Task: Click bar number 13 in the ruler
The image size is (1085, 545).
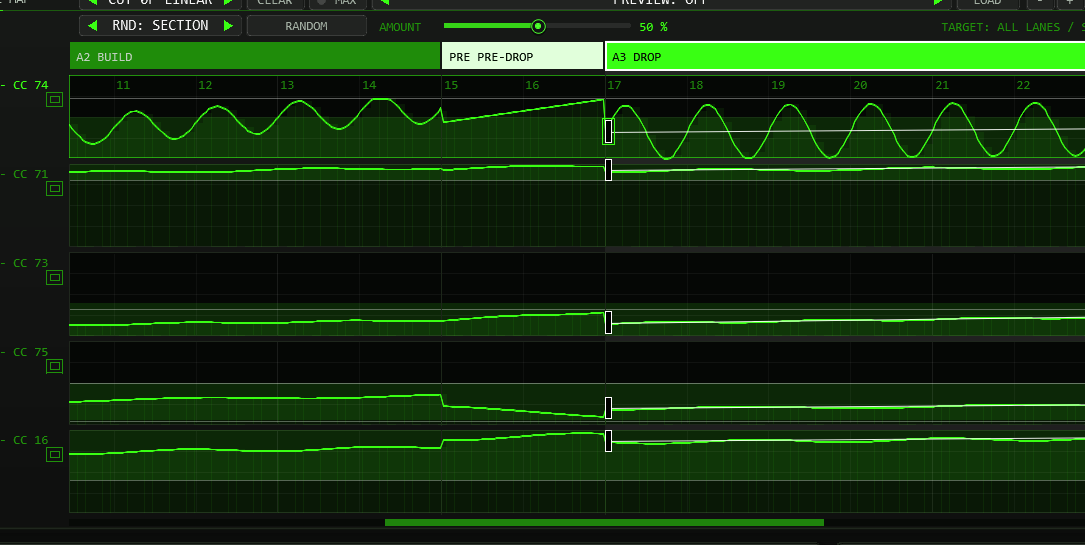Action: [x=287, y=85]
